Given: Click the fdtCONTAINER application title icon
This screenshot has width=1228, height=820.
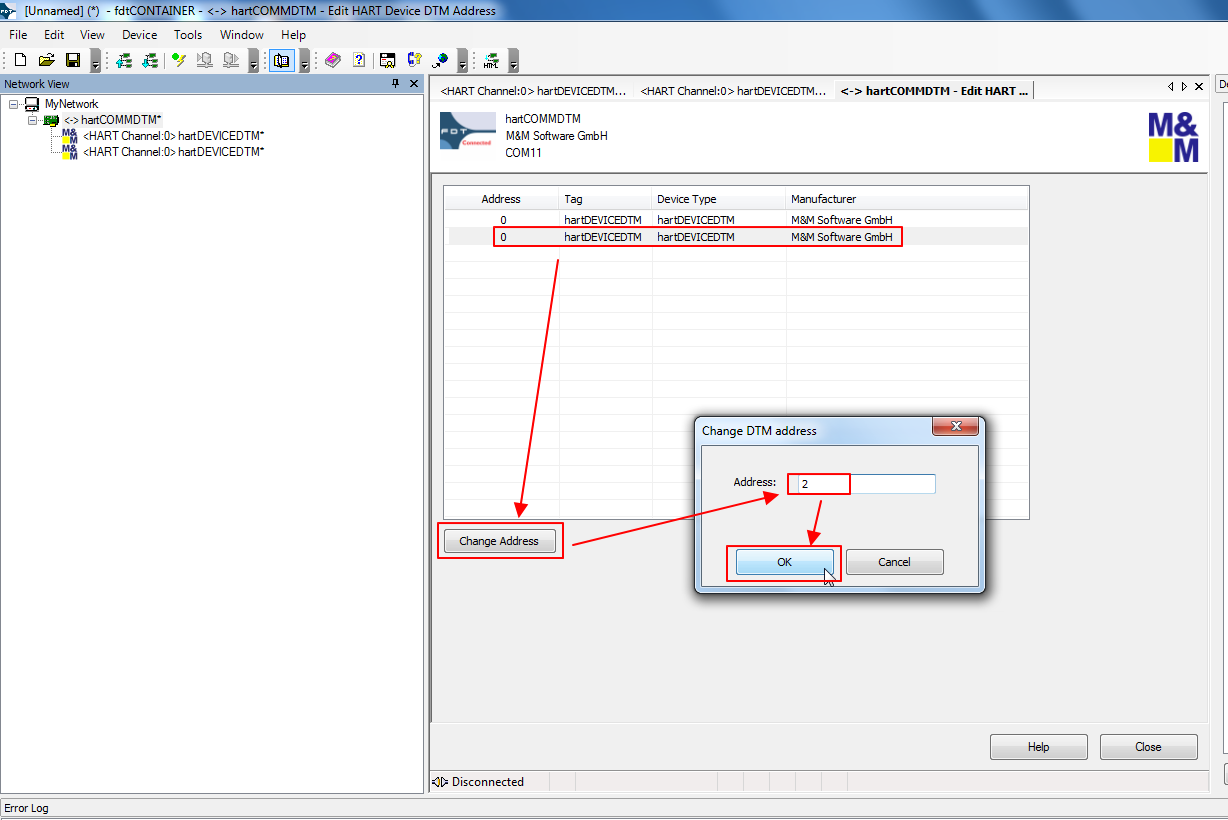Looking at the screenshot, I should coord(8,10).
